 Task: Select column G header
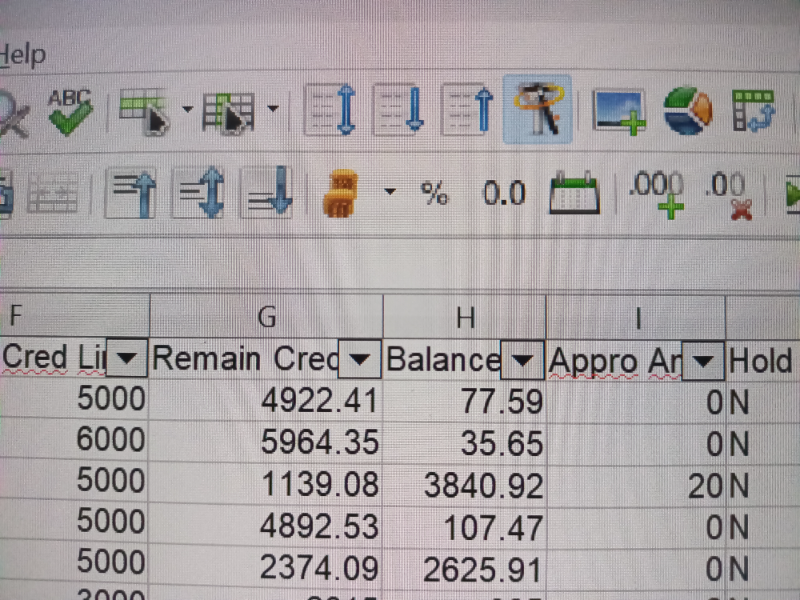[266, 316]
